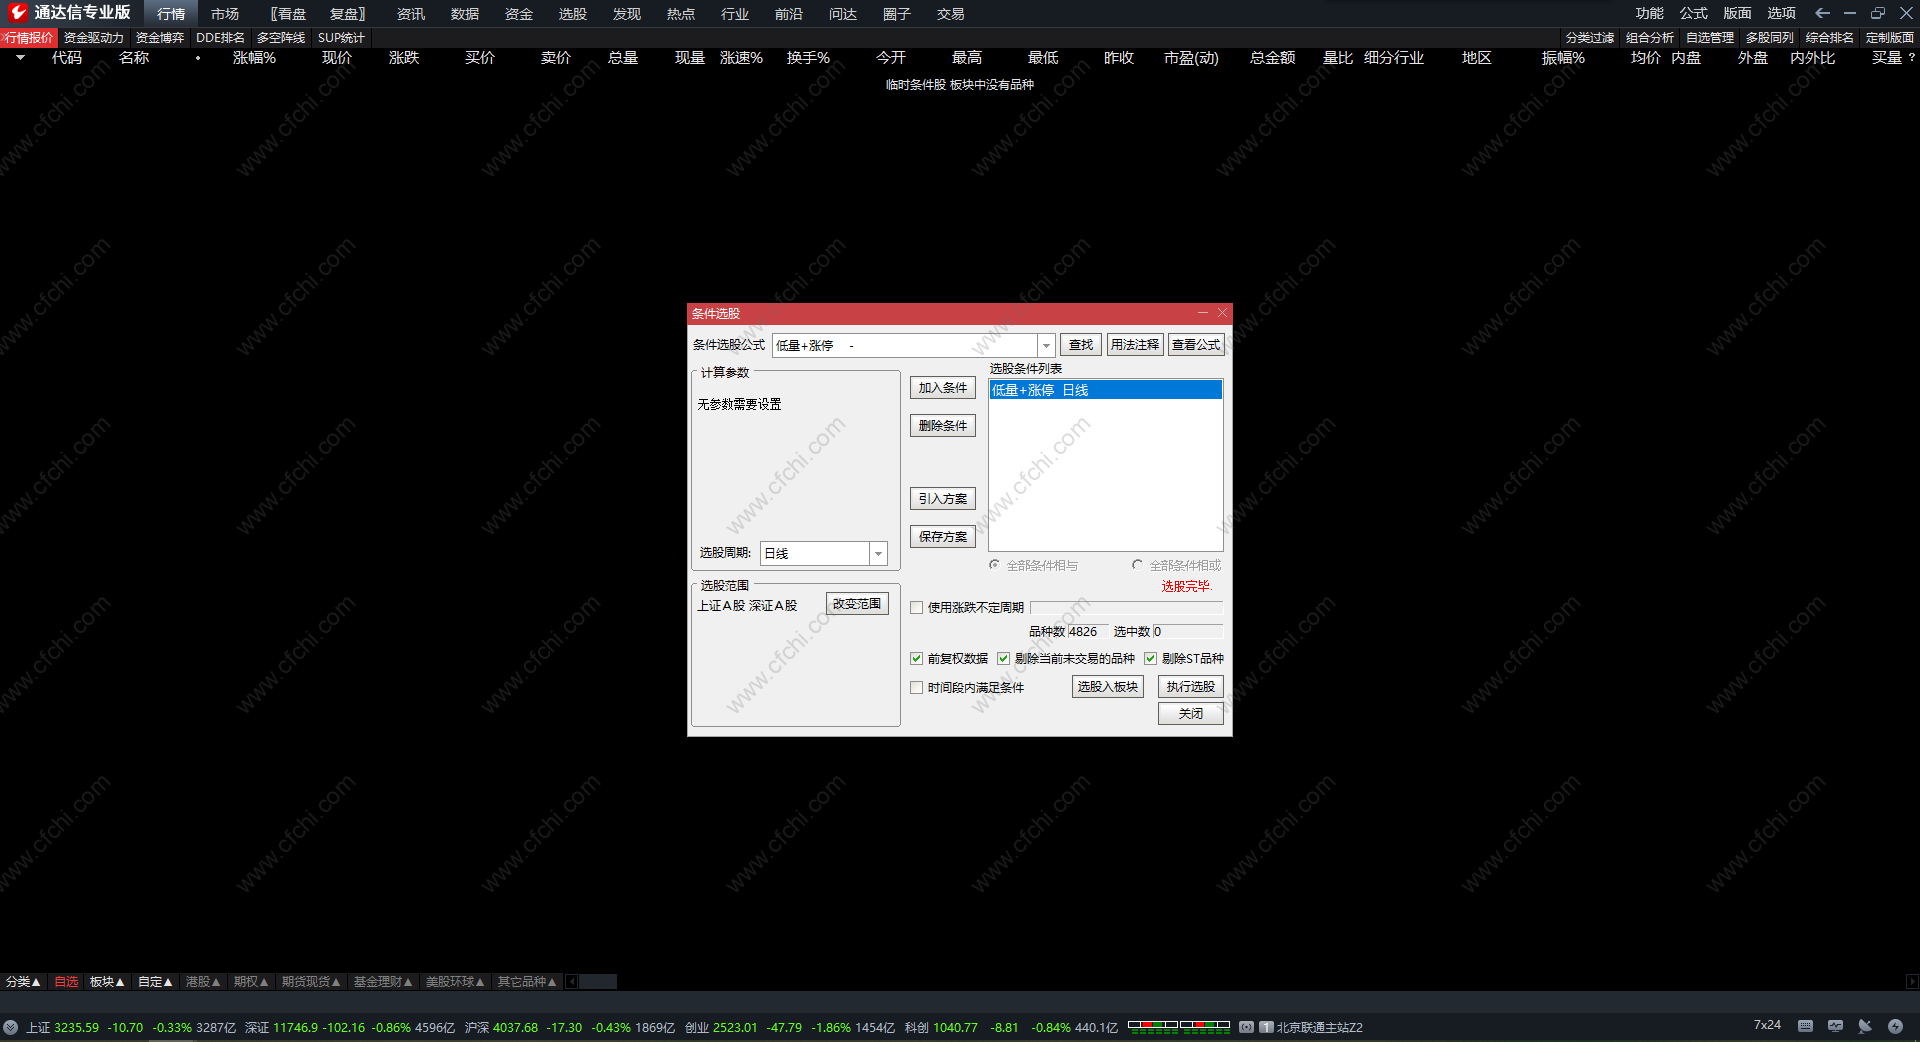
Task: Expand the 板块 bottom tab menu
Action: (107, 982)
